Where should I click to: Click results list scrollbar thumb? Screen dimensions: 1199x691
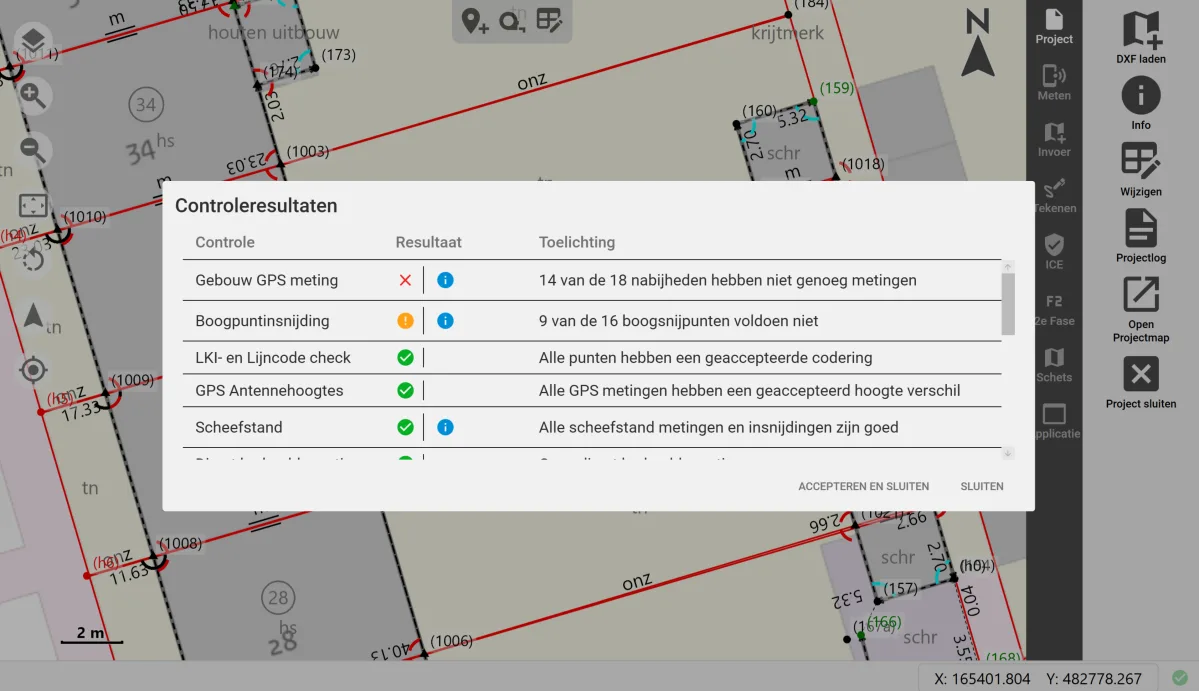coord(1008,304)
